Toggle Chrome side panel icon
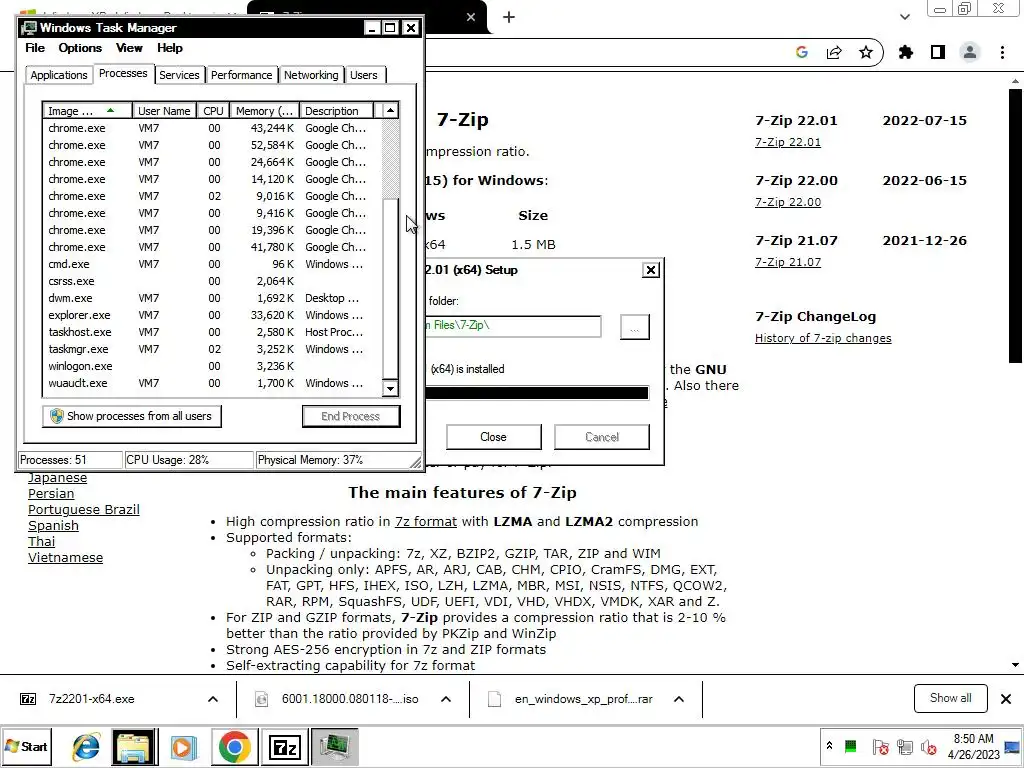This screenshot has height=768, width=1024. pos(938,52)
